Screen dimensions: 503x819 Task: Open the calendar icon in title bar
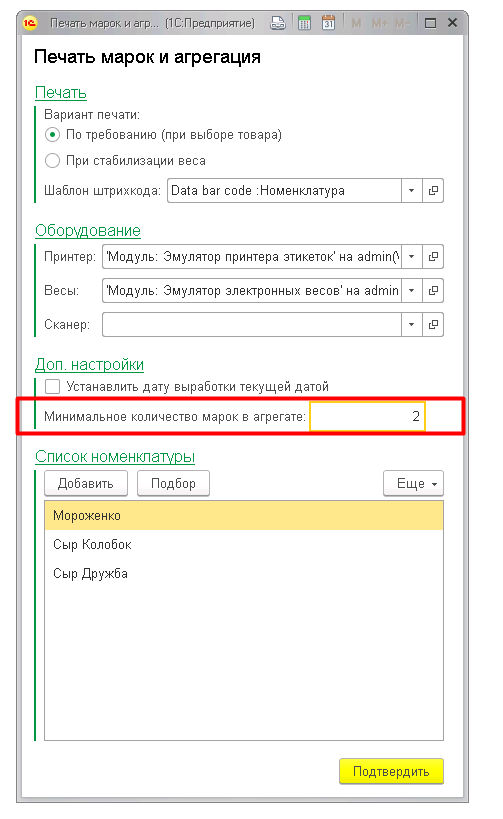(x=329, y=23)
